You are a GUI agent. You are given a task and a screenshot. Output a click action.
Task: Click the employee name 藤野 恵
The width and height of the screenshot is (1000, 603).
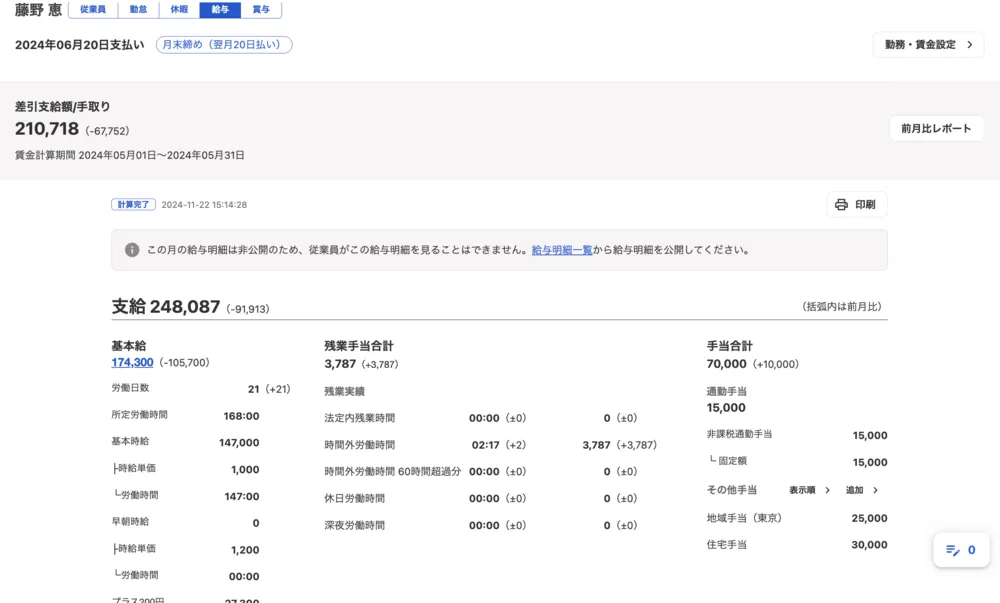pyautogui.click(x=38, y=10)
